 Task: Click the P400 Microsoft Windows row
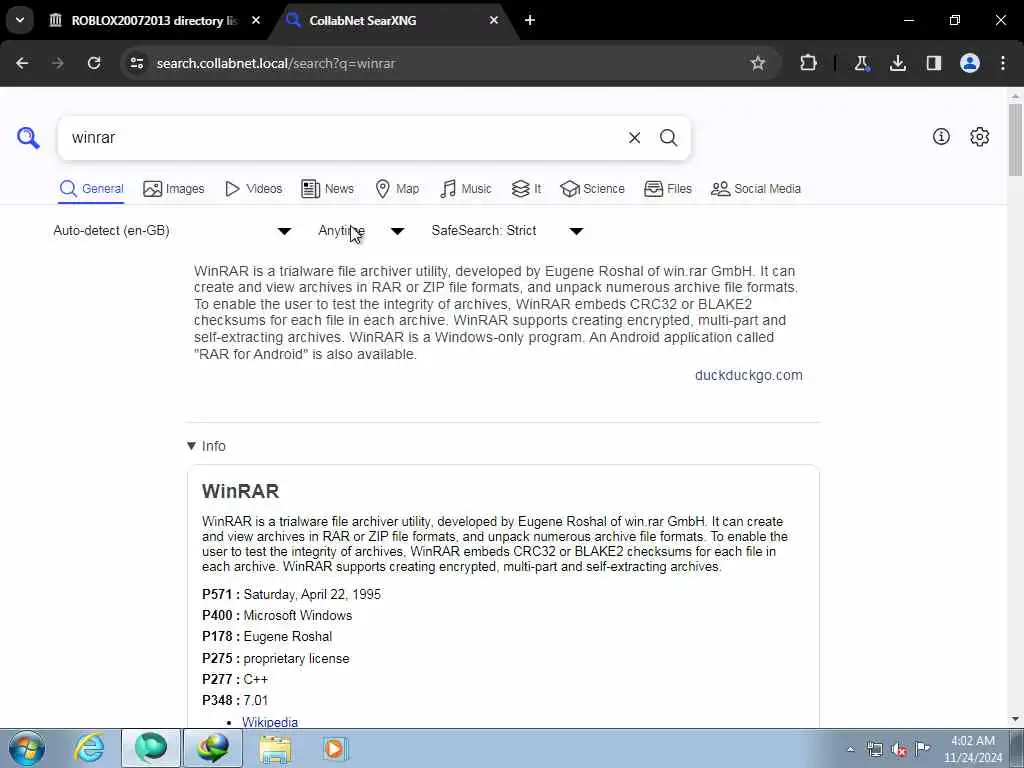click(277, 615)
